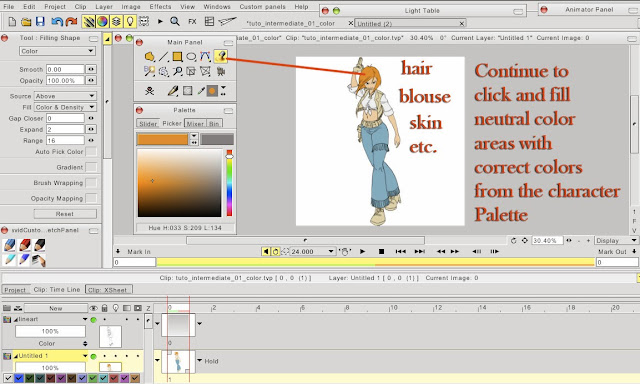Open the Hold post-behavior dropdown

(200, 360)
